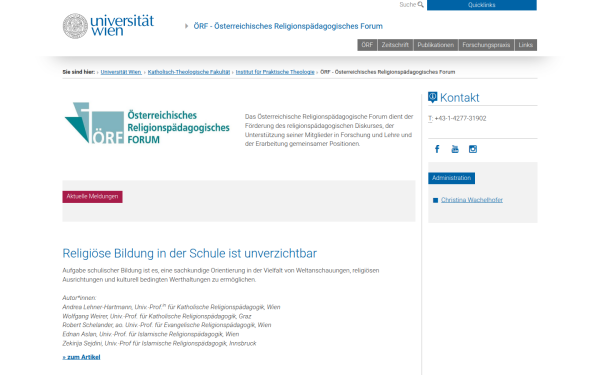The image size is (600, 375).
Task: Open the ÖRF menu item
Action: [x=367, y=45]
